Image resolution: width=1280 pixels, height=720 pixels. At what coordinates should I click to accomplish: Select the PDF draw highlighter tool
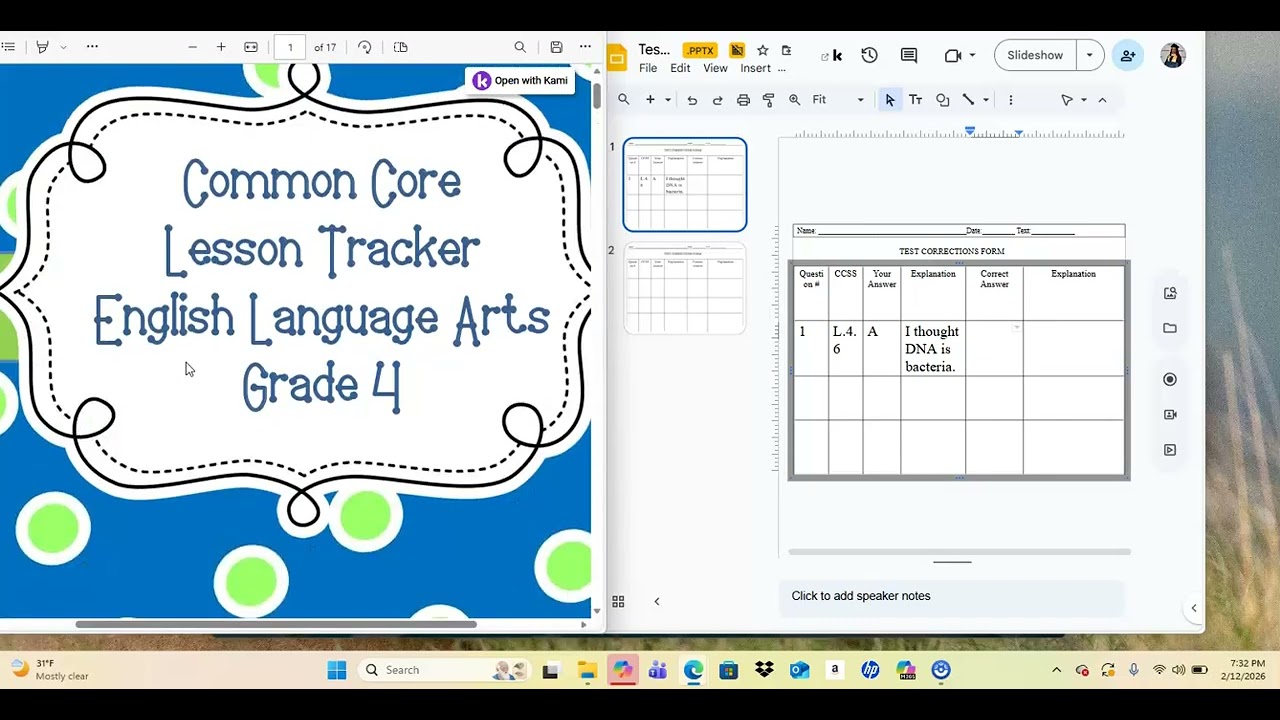[42, 47]
